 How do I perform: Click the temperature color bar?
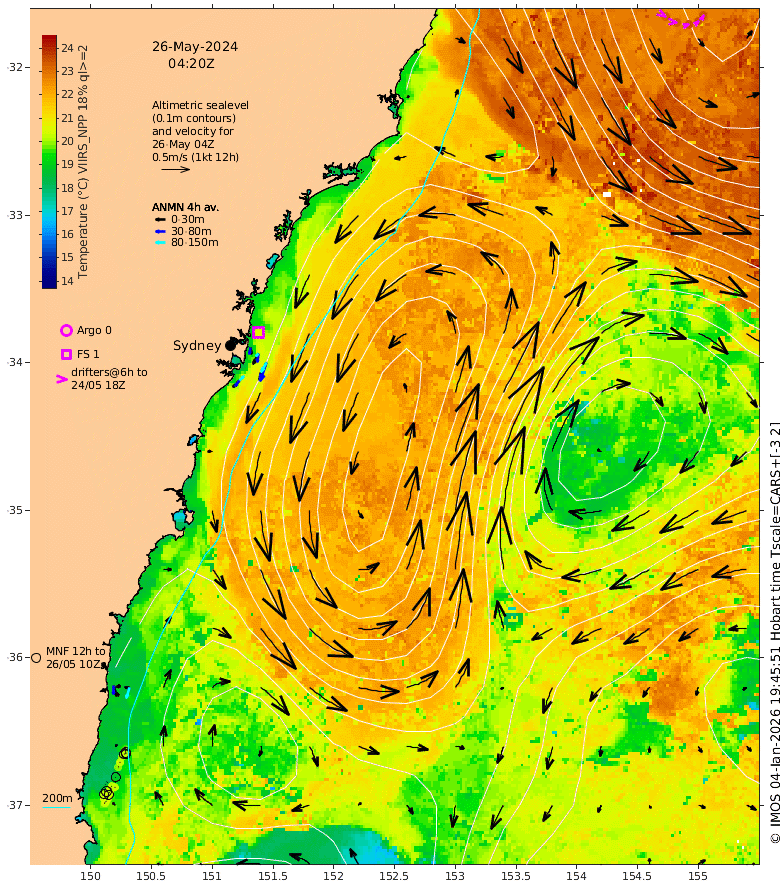click(49, 162)
